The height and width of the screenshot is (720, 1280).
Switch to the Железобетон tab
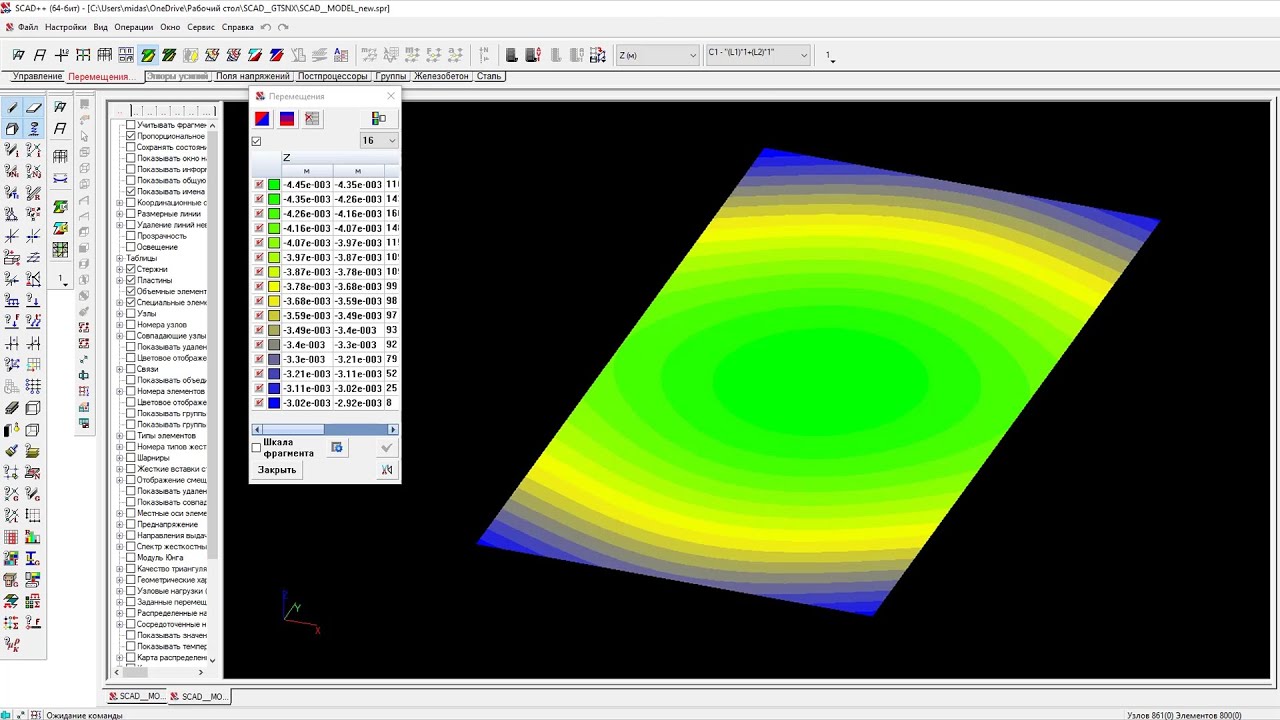point(441,76)
